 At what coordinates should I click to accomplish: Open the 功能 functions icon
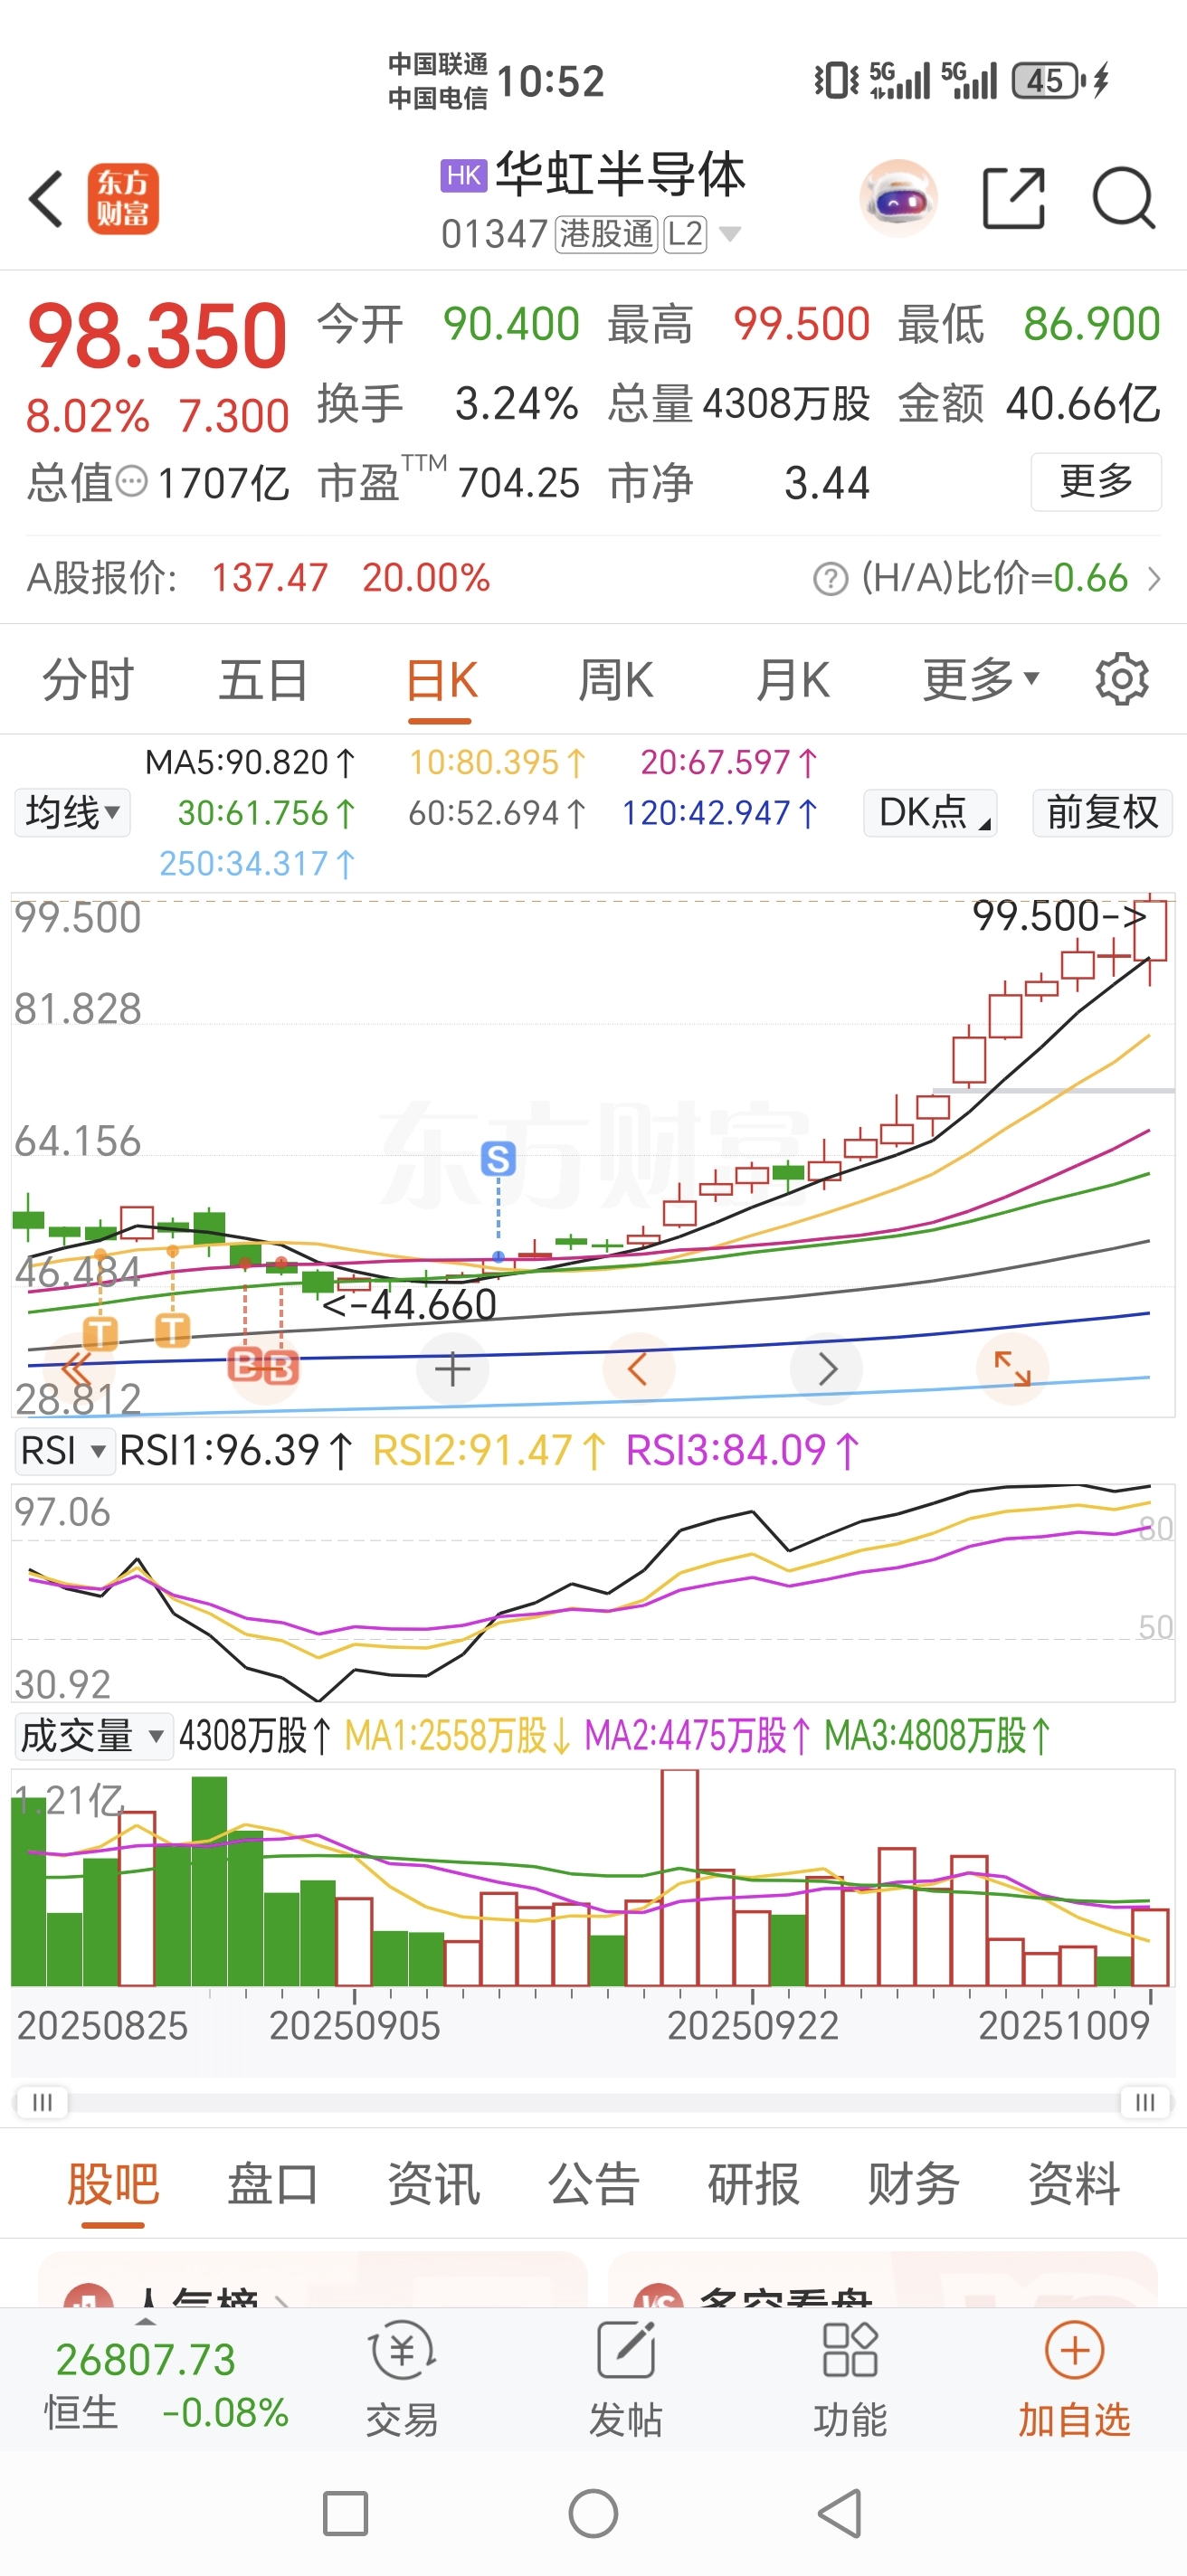pyautogui.click(x=850, y=2381)
